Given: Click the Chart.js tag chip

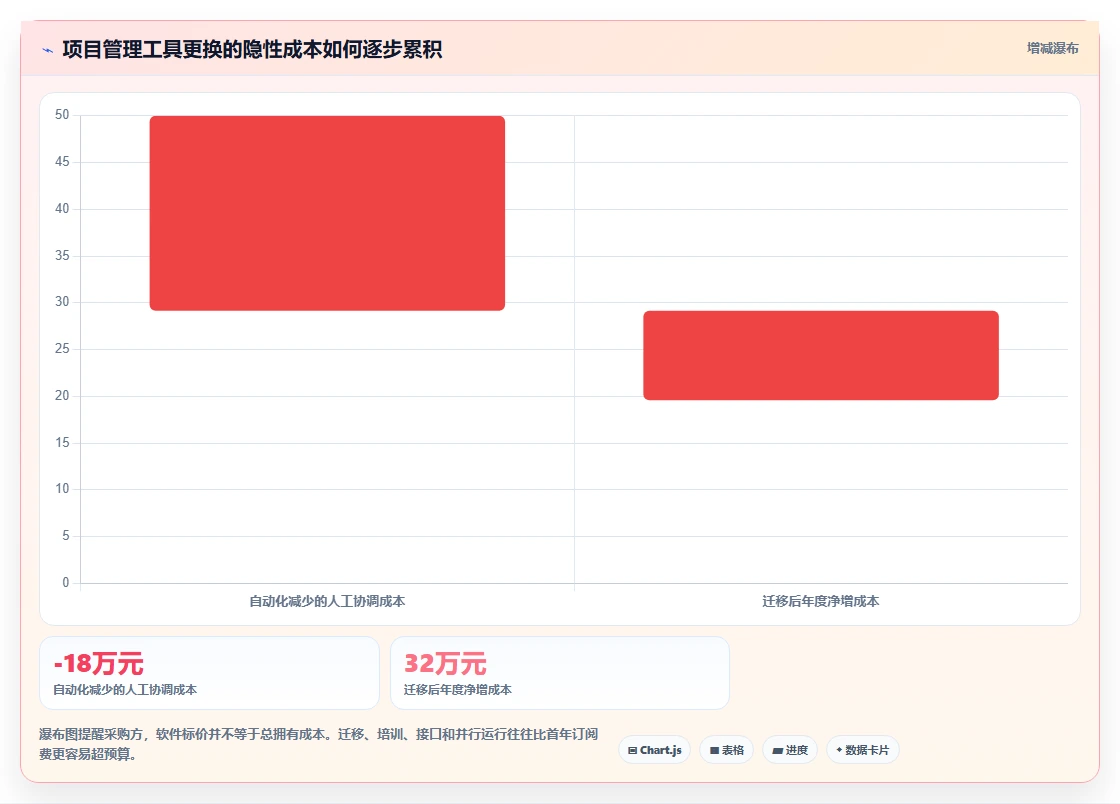Looking at the screenshot, I should 654,750.
